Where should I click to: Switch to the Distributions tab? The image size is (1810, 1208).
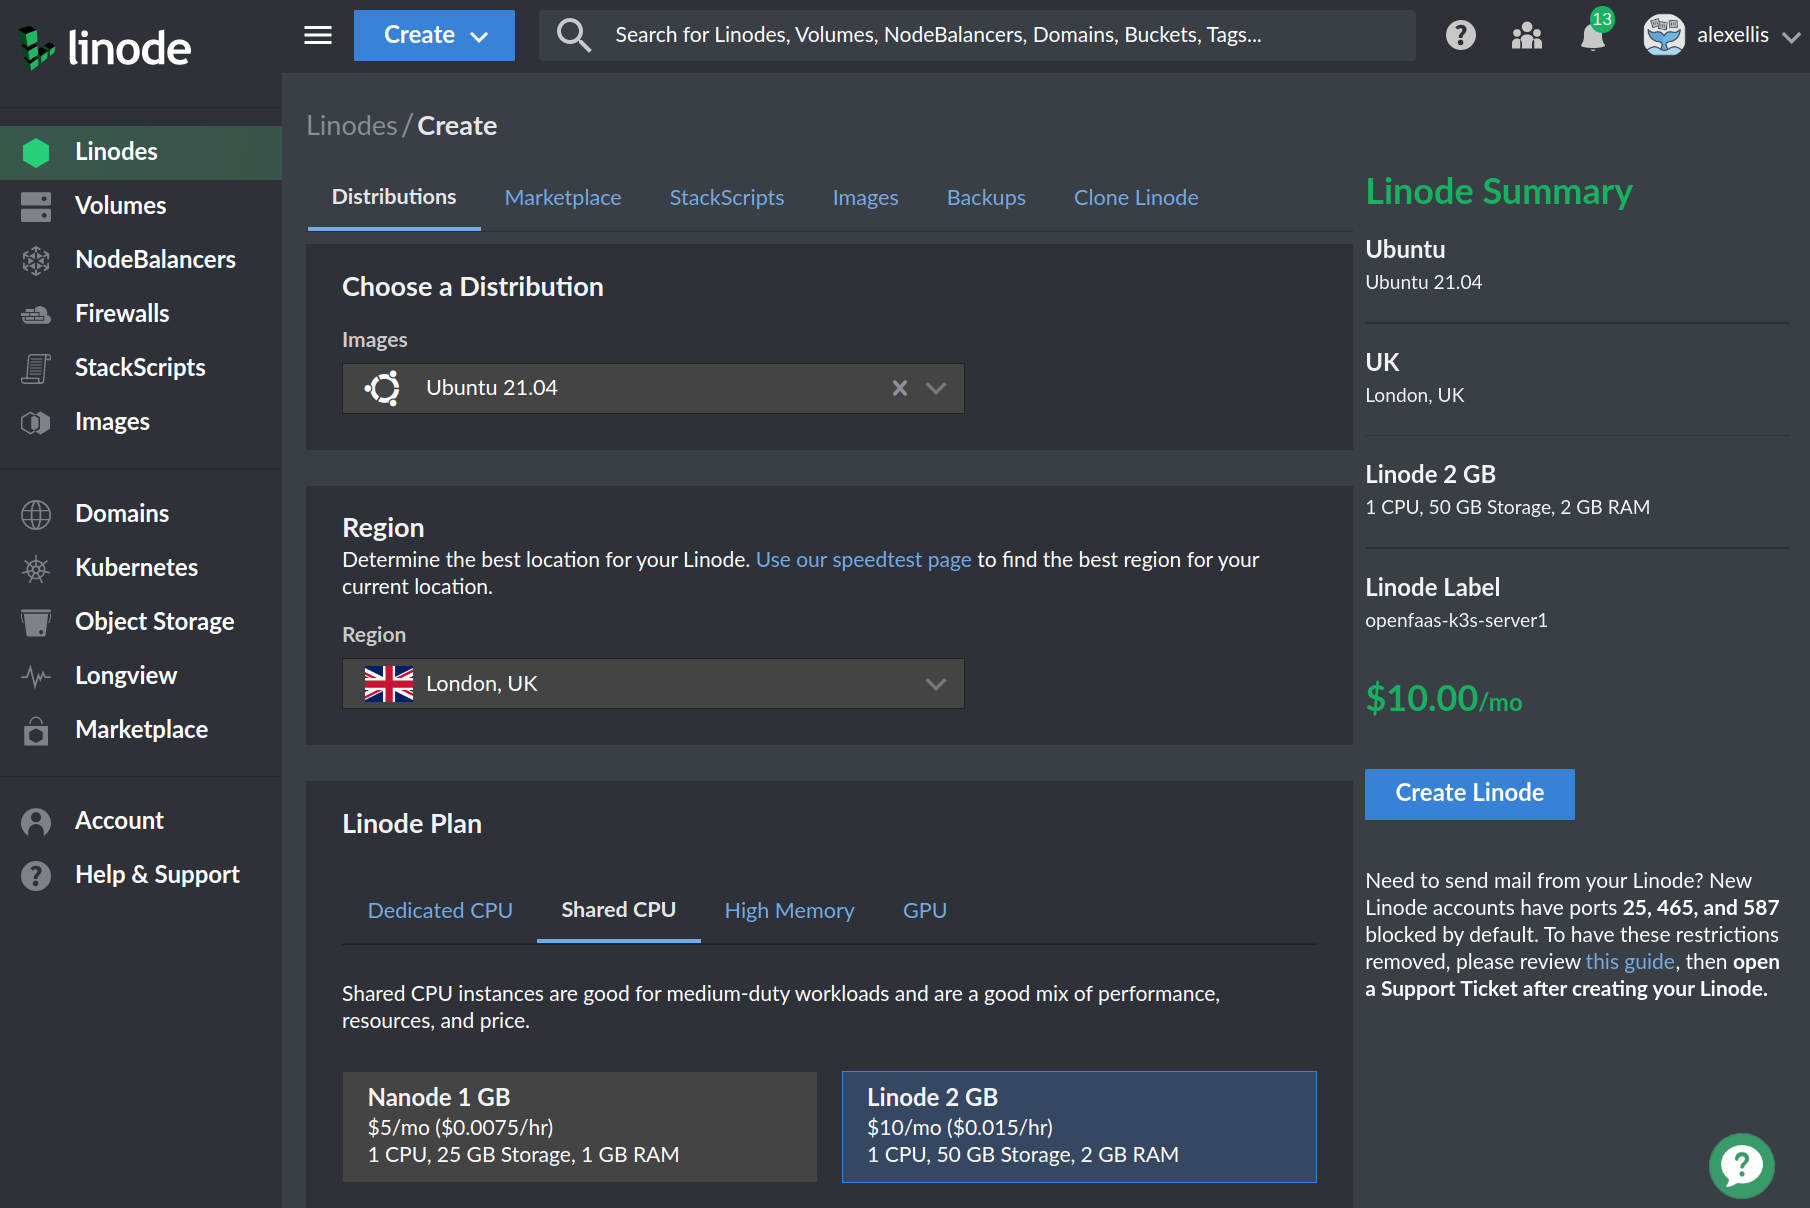pos(394,197)
